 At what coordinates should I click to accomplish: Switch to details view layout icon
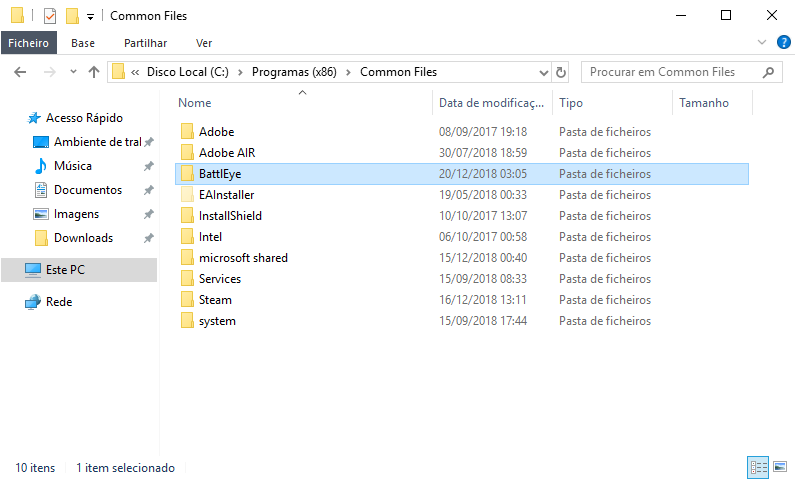[757, 467]
